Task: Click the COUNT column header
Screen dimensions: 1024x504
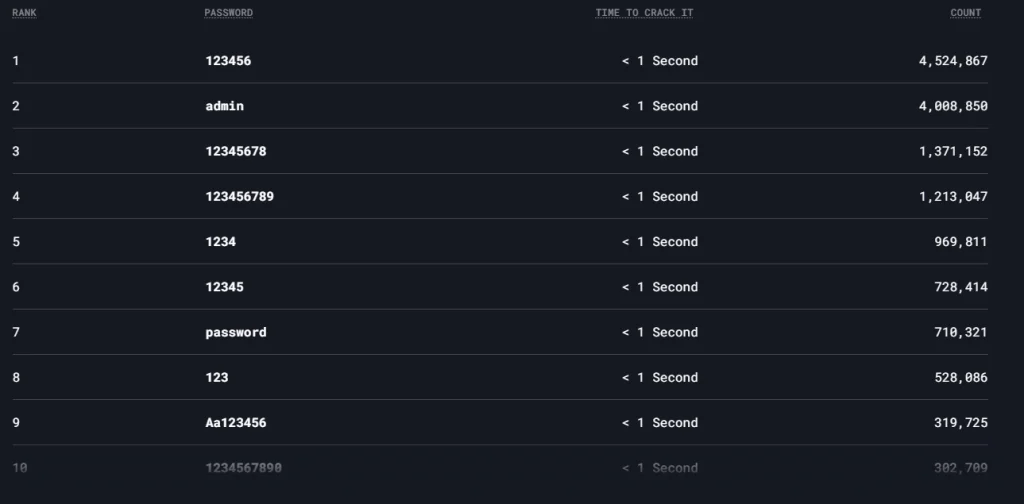Action: pos(965,13)
